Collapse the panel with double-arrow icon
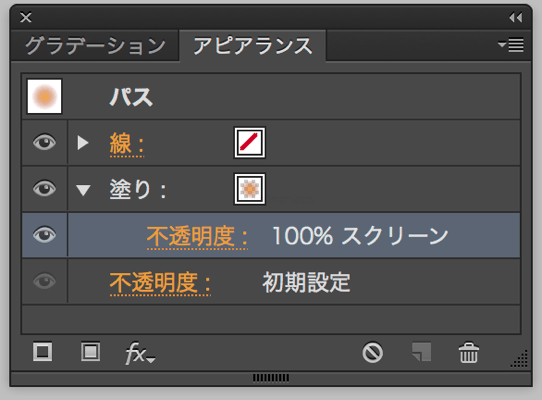The image size is (542, 400). pos(516,17)
